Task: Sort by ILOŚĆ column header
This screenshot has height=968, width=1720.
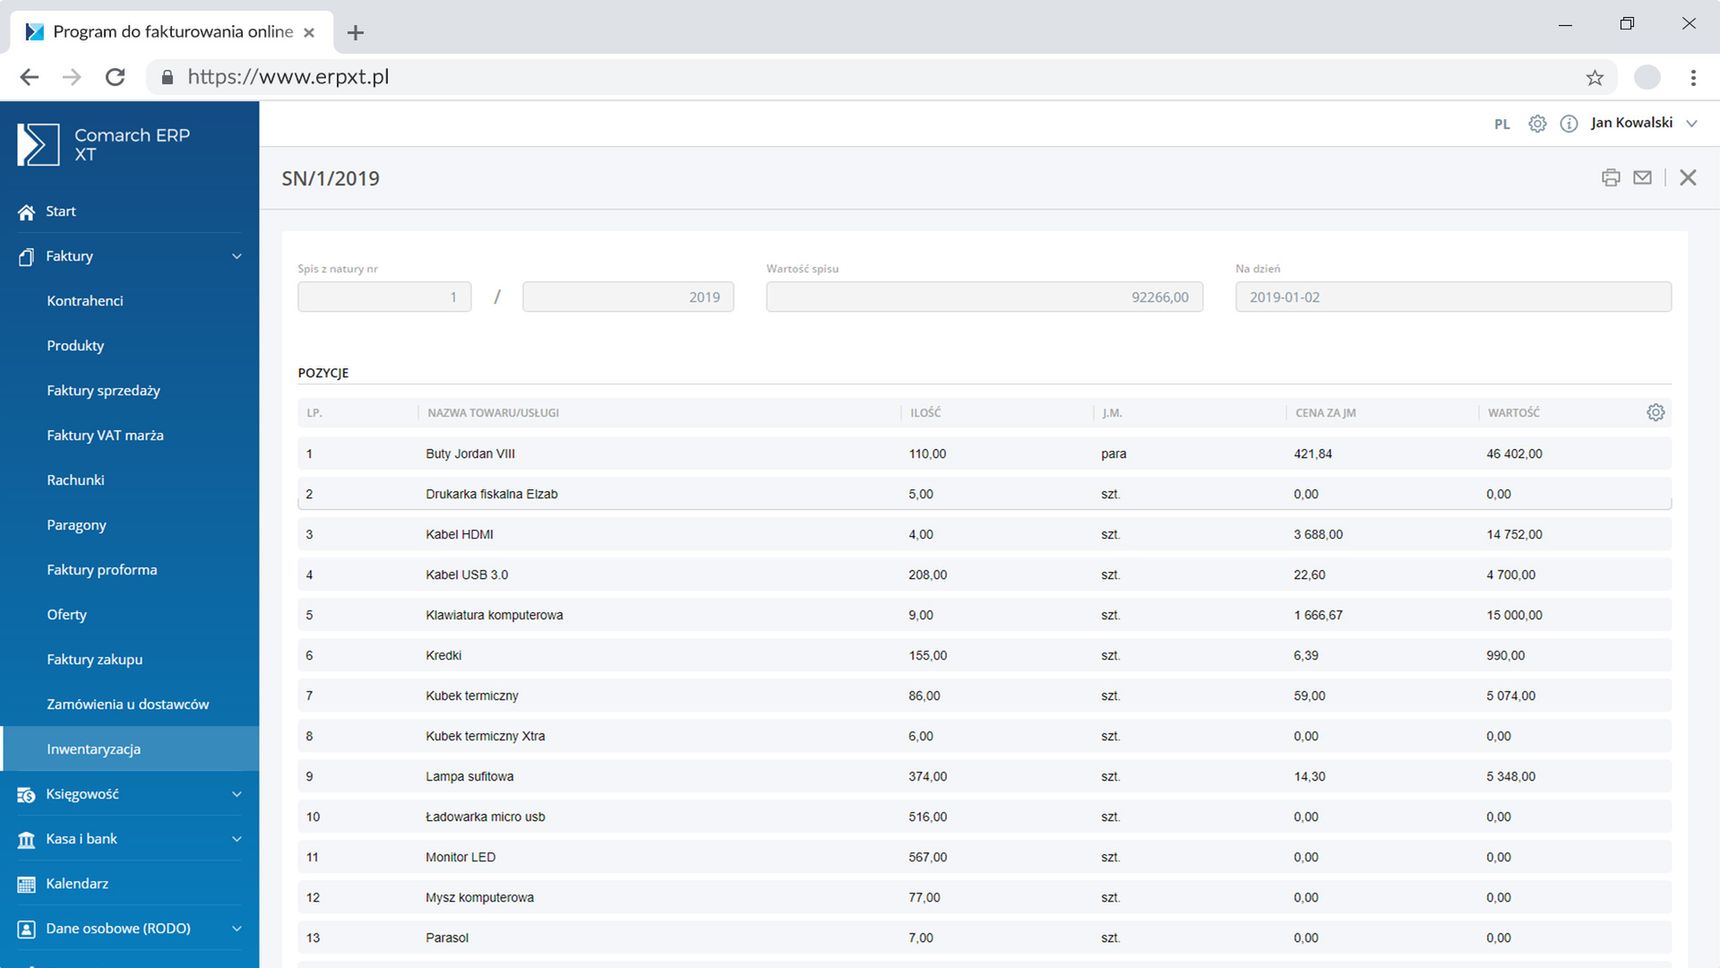Action: click(x=925, y=413)
